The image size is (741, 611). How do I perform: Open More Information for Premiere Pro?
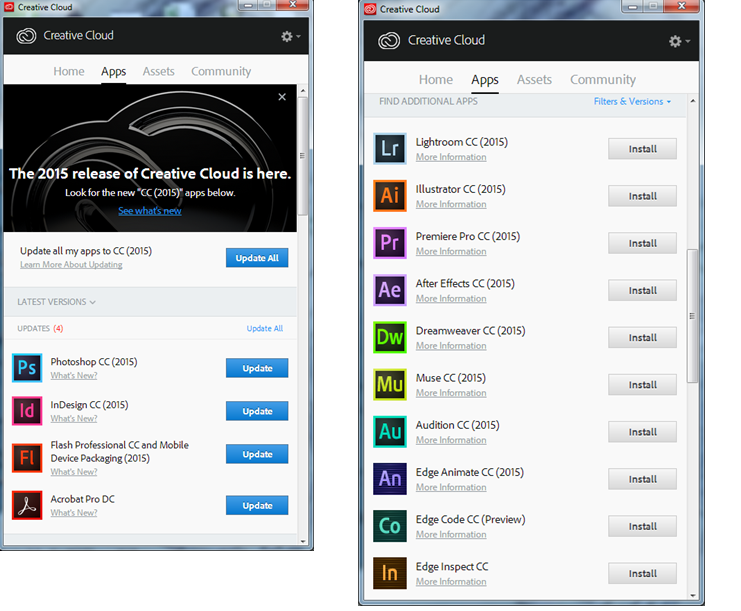click(x=451, y=251)
